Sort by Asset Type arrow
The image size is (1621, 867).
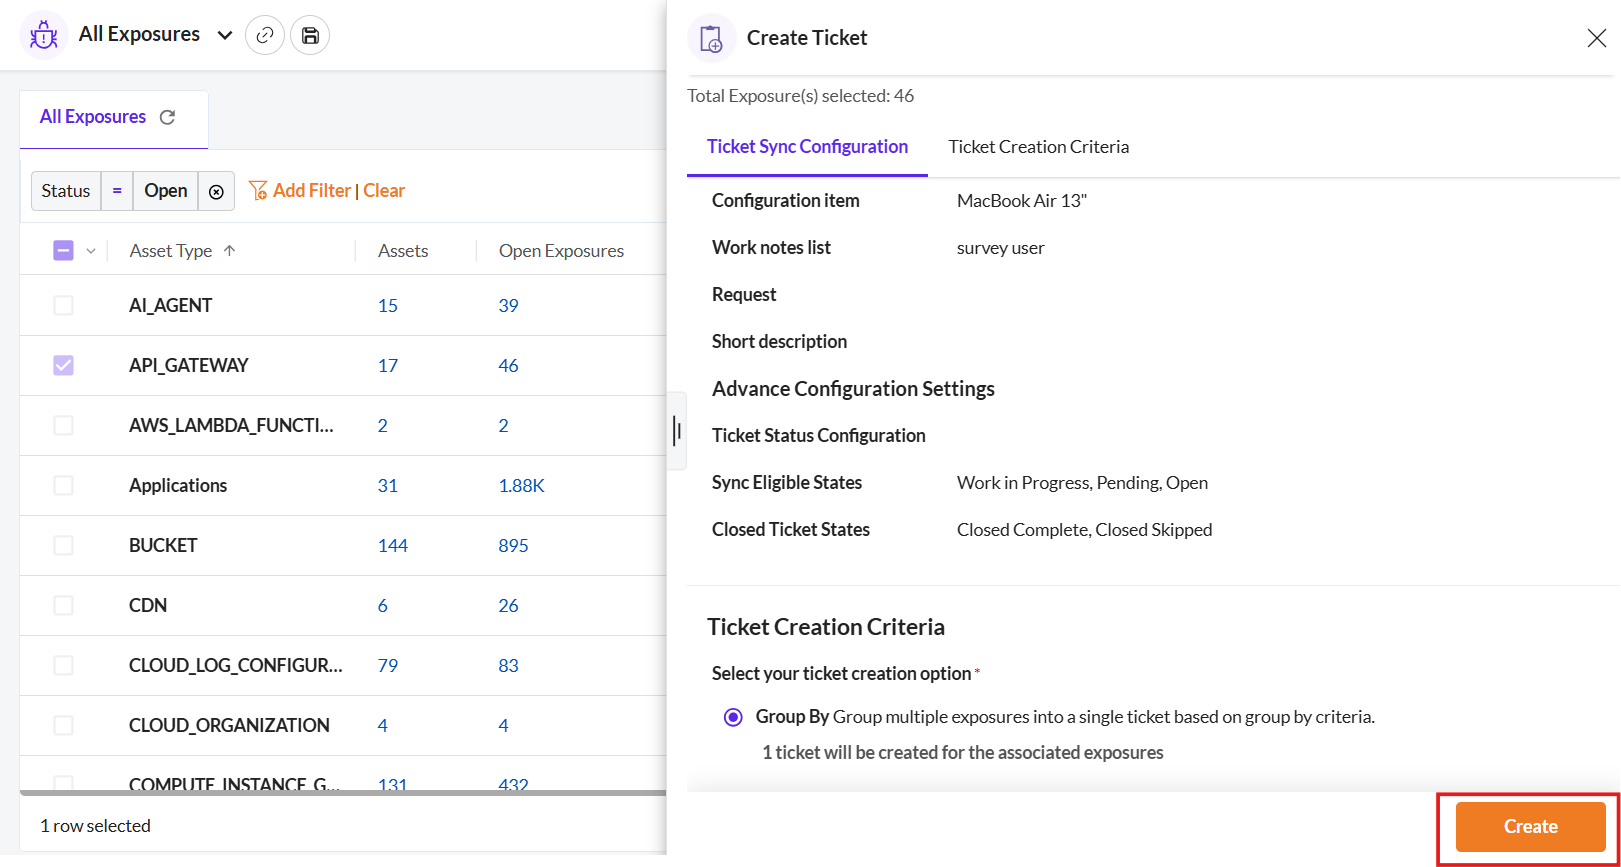coord(230,251)
